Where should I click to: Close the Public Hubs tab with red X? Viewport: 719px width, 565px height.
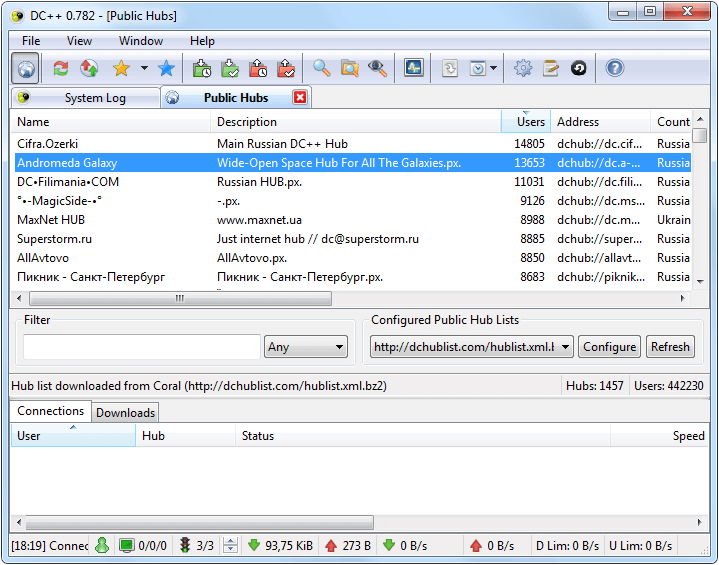300,98
